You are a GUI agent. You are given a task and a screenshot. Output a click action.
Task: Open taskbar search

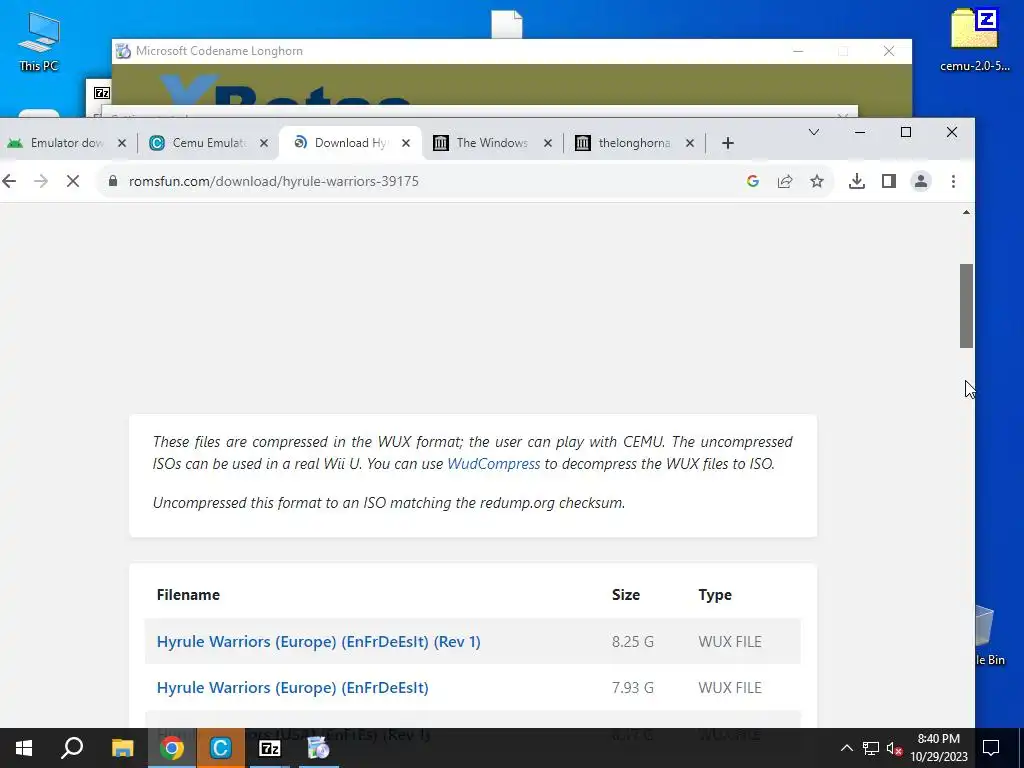tap(72, 748)
